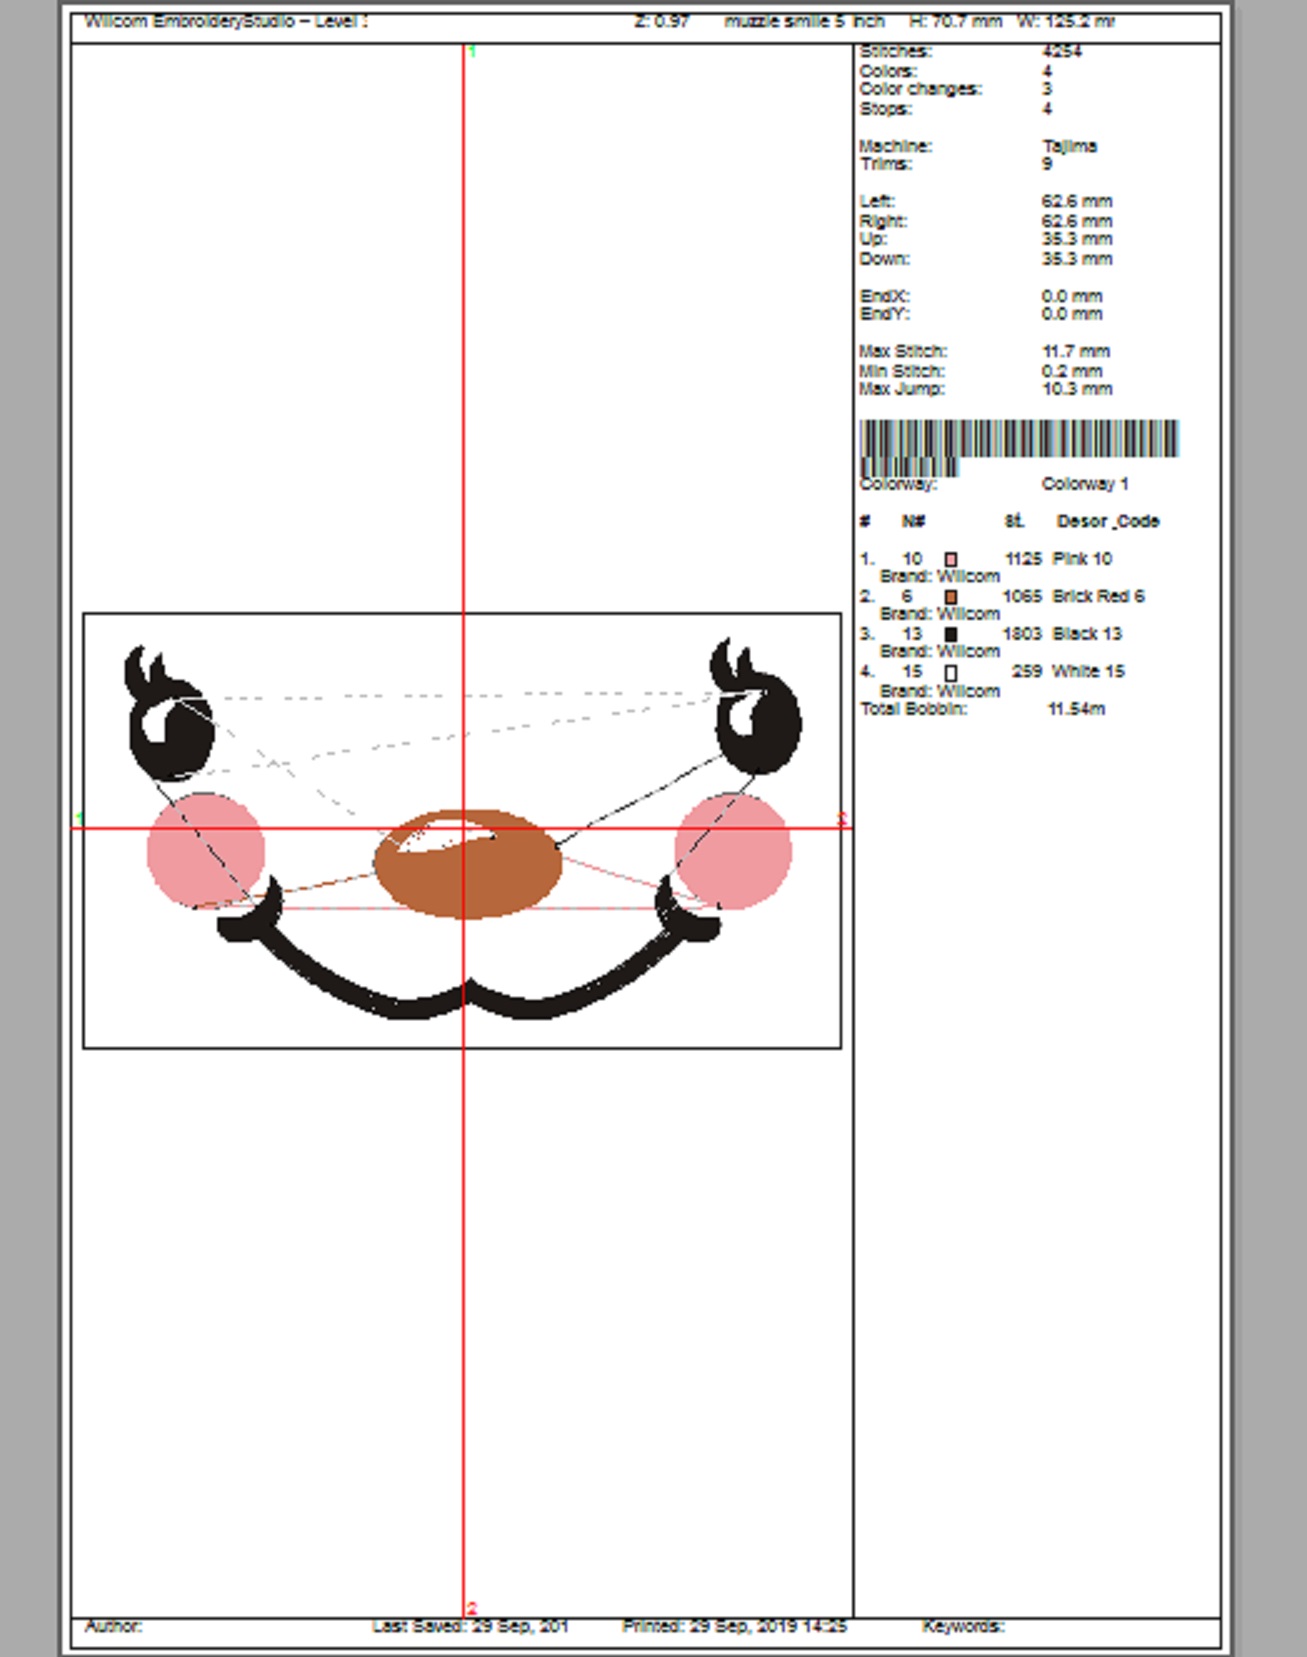Viewport: 1307px width, 1657px height.
Task: Click the Max Jump value '10.3 mm'
Action: (1076, 389)
